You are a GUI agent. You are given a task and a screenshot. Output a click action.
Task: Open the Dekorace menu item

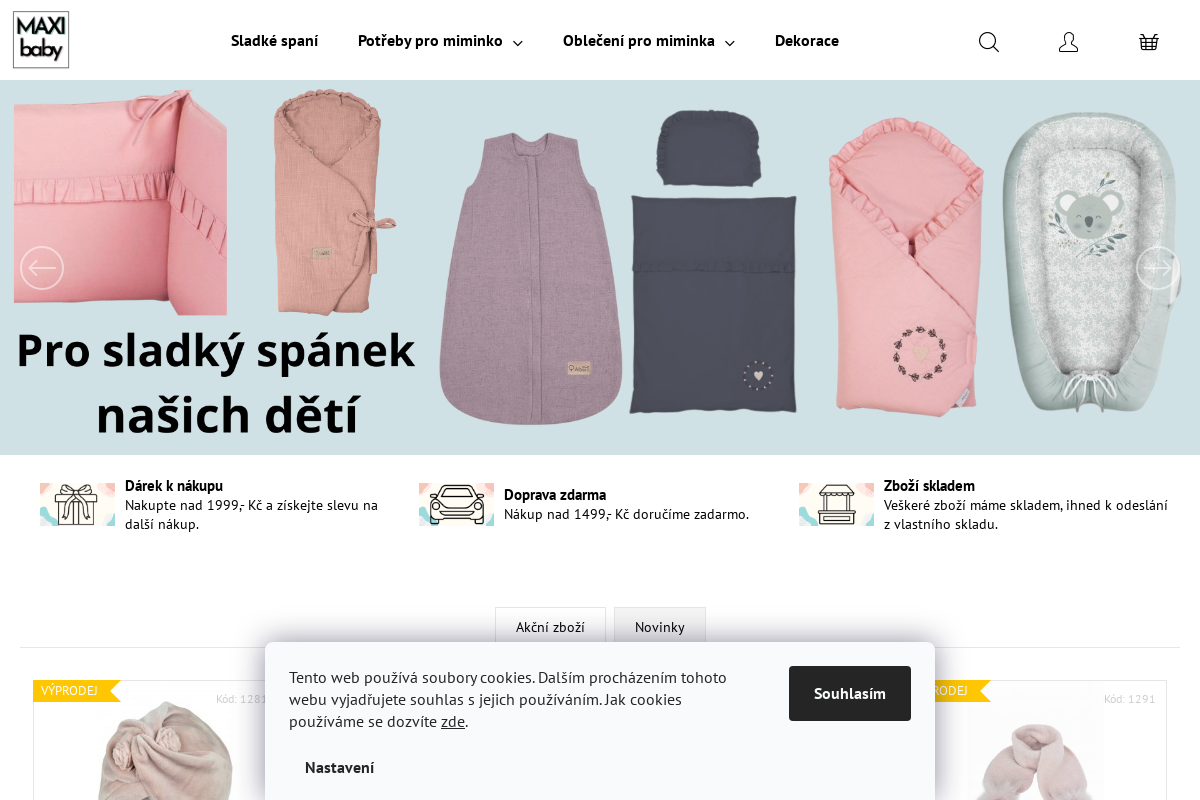807,41
